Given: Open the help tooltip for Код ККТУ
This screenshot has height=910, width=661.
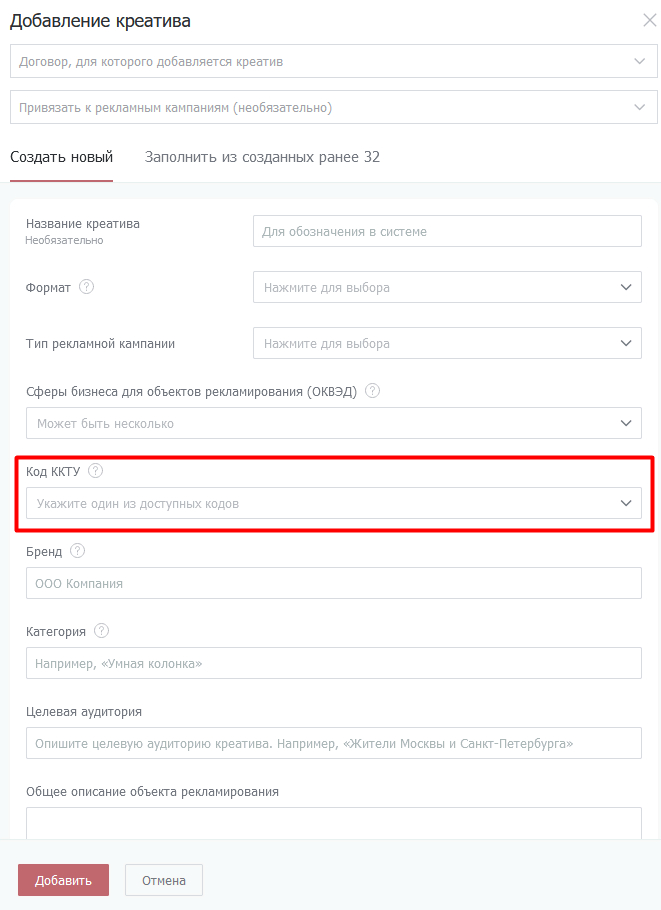Looking at the screenshot, I should point(96,471).
